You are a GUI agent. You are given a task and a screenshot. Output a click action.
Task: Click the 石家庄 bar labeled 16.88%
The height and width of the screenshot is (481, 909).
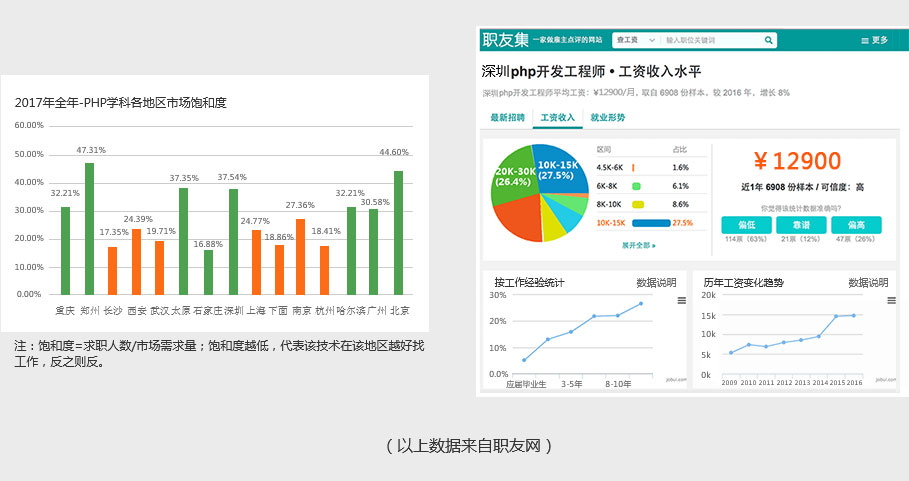(x=208, y=272)
